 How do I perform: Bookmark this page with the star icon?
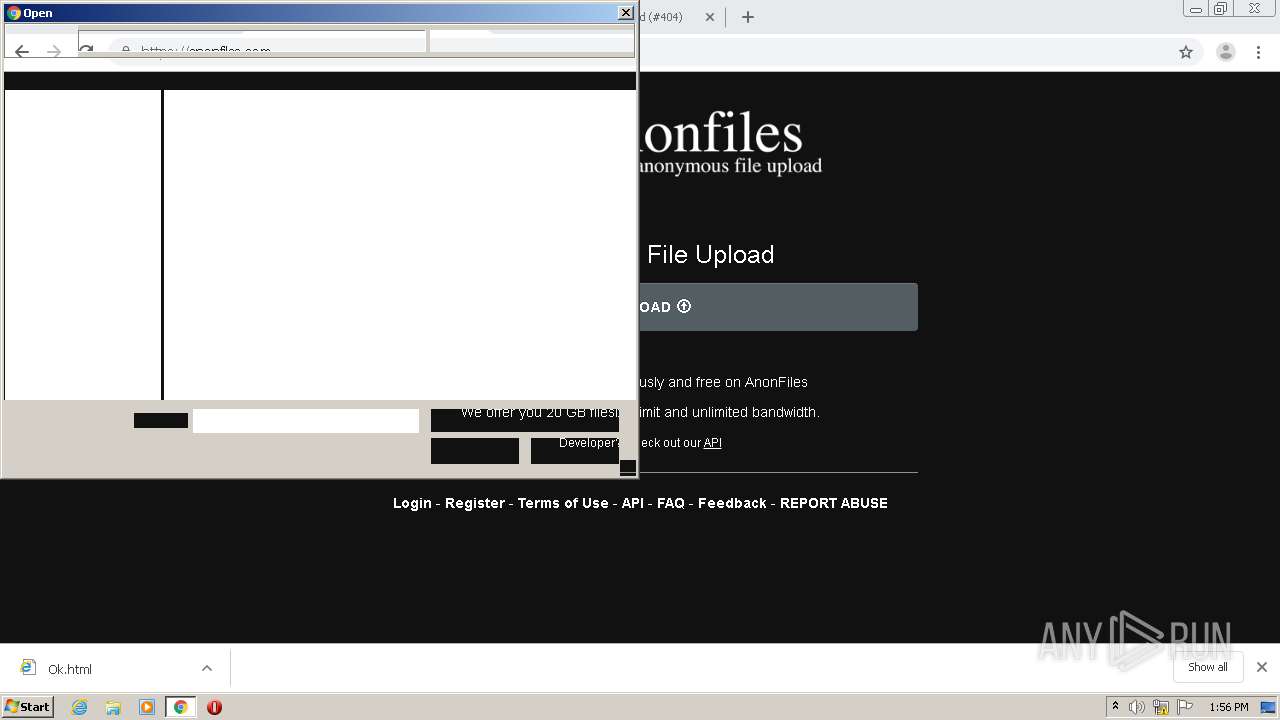point(1186,52)
